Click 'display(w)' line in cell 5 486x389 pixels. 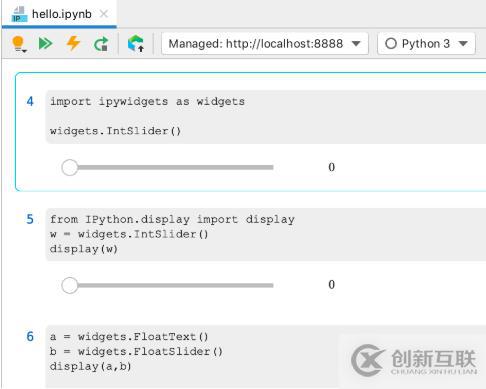[84, 249]
